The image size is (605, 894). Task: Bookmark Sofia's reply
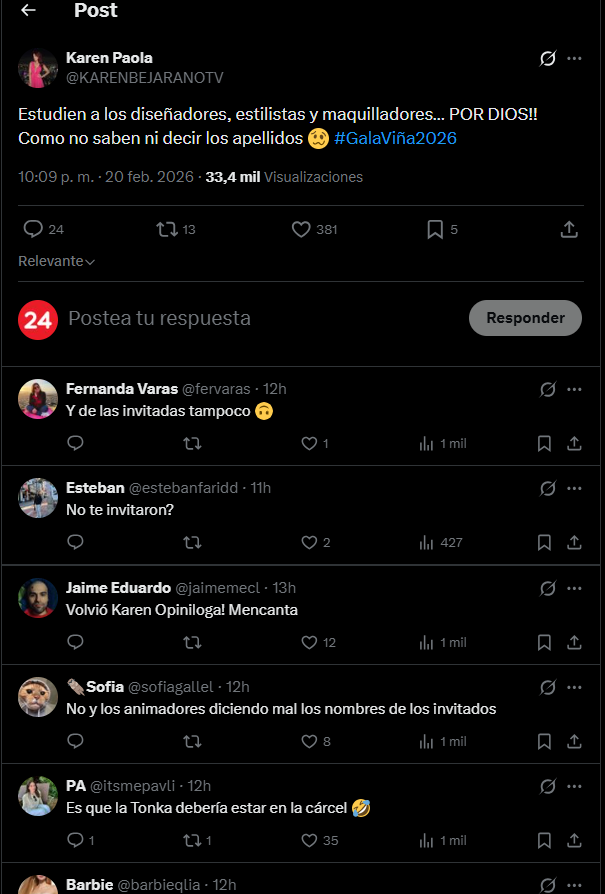(544, 742)
